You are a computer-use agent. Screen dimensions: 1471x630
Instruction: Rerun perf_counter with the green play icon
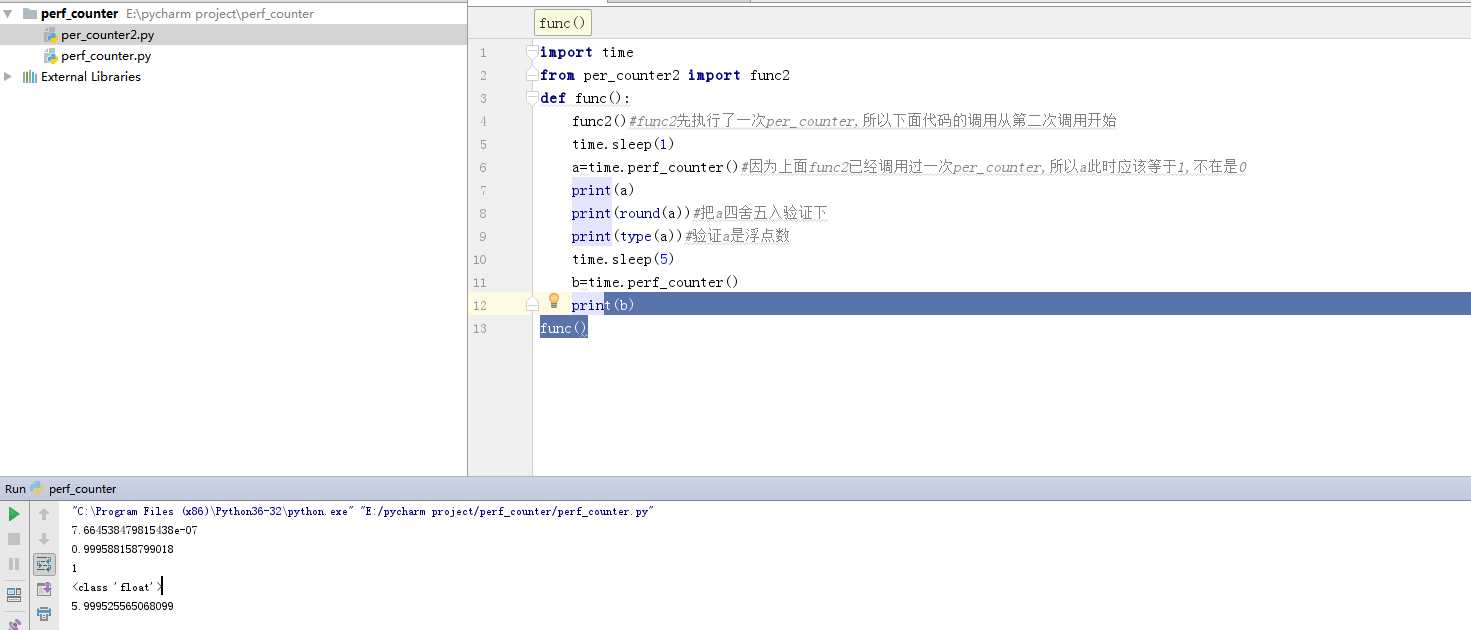pos(14,514)
